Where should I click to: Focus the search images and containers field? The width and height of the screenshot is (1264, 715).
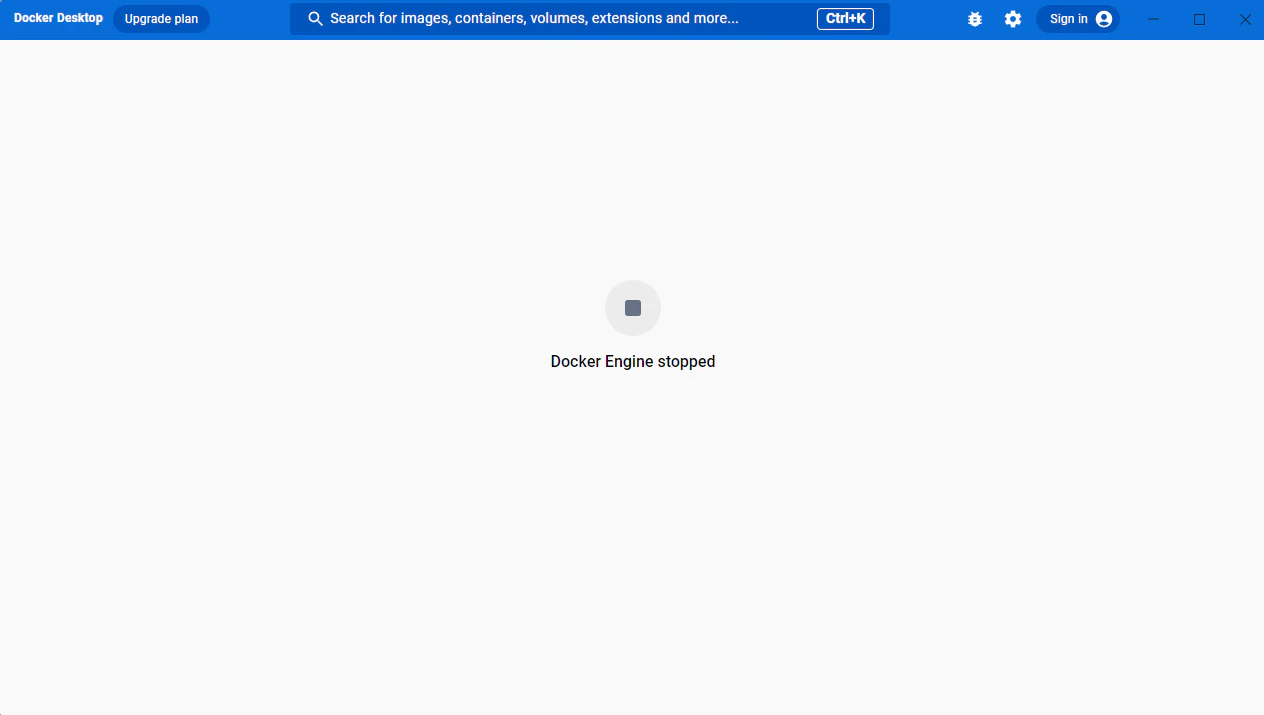tap(590, 19)
